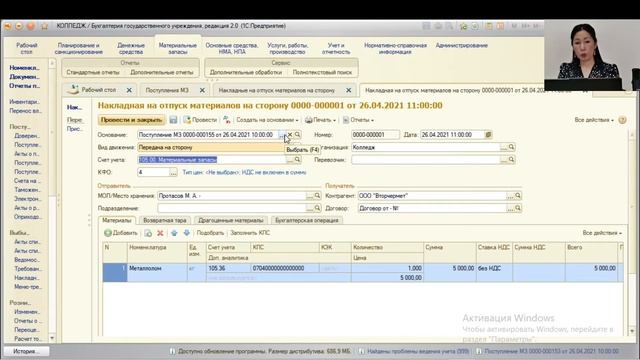Open Организация magnifier icon

511,147
